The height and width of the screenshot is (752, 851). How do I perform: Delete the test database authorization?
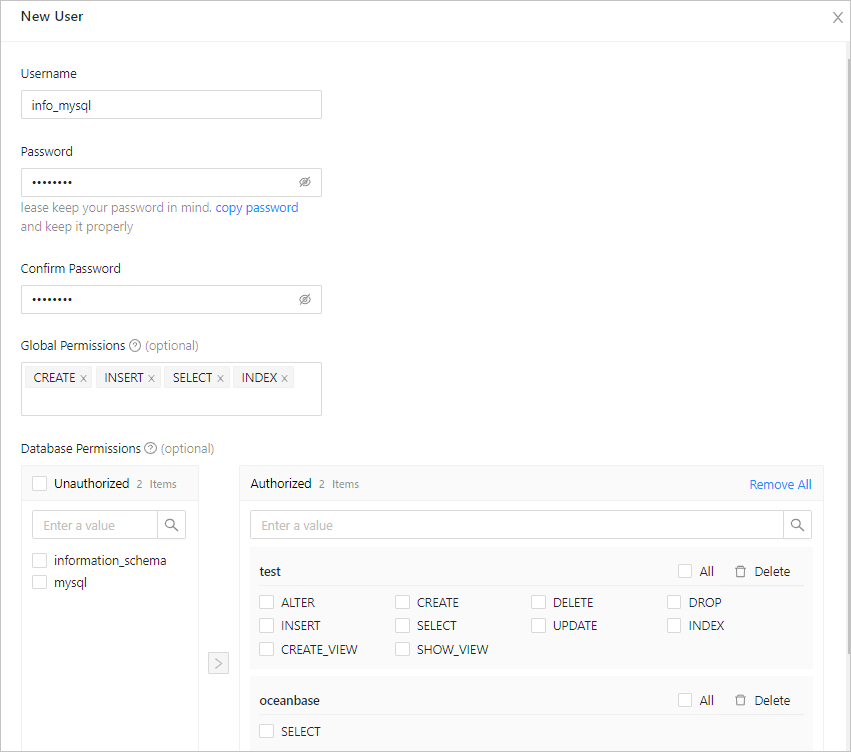pyautogui.click(x=762, y=572)
